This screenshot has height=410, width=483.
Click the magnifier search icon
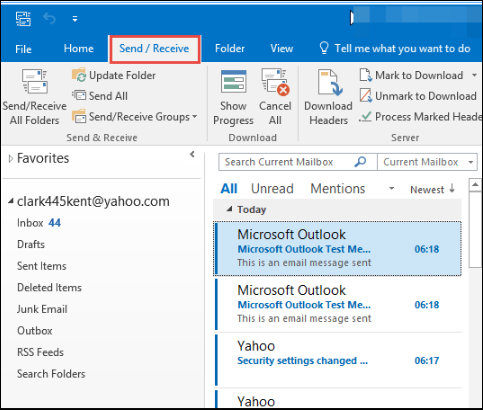coord(360,162)
